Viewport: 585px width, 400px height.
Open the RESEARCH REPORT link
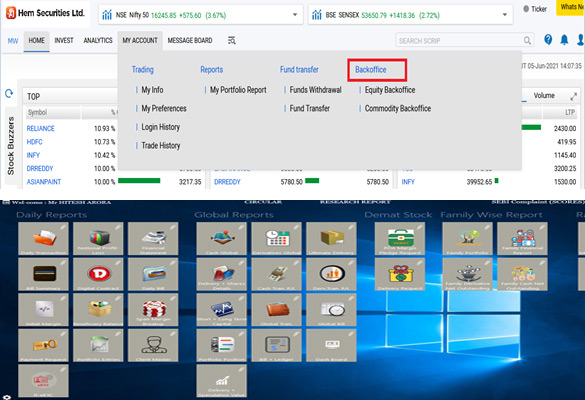(355, 202)
